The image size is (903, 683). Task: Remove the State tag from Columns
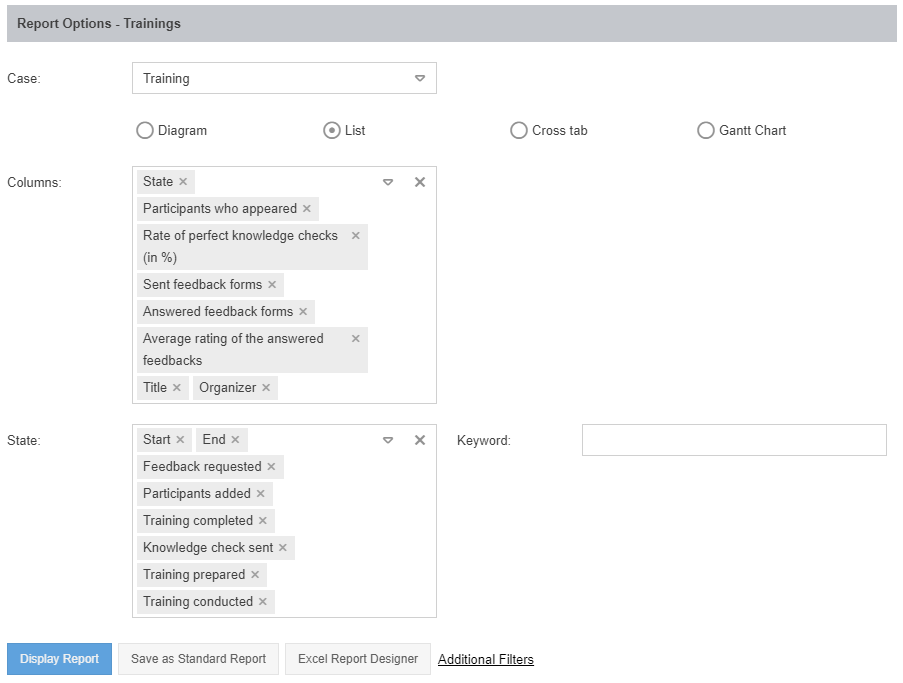click(x=183, y=182)
